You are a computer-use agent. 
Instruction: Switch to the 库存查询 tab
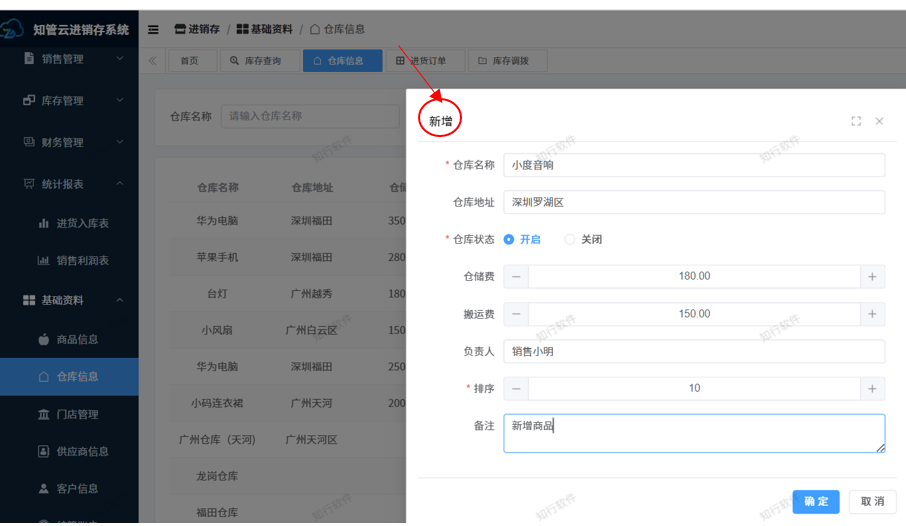pyautogui.click(x=255, y=61)
